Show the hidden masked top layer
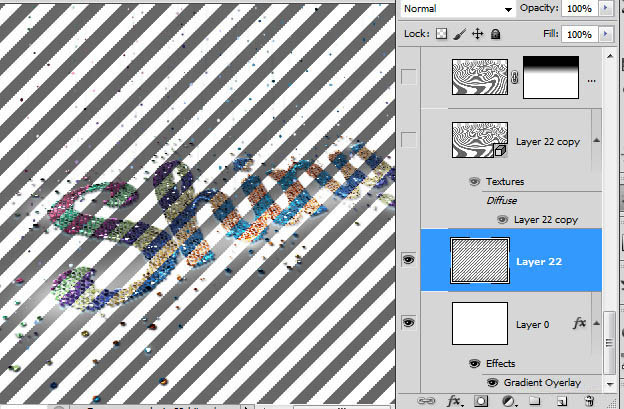 coord(409,77)
